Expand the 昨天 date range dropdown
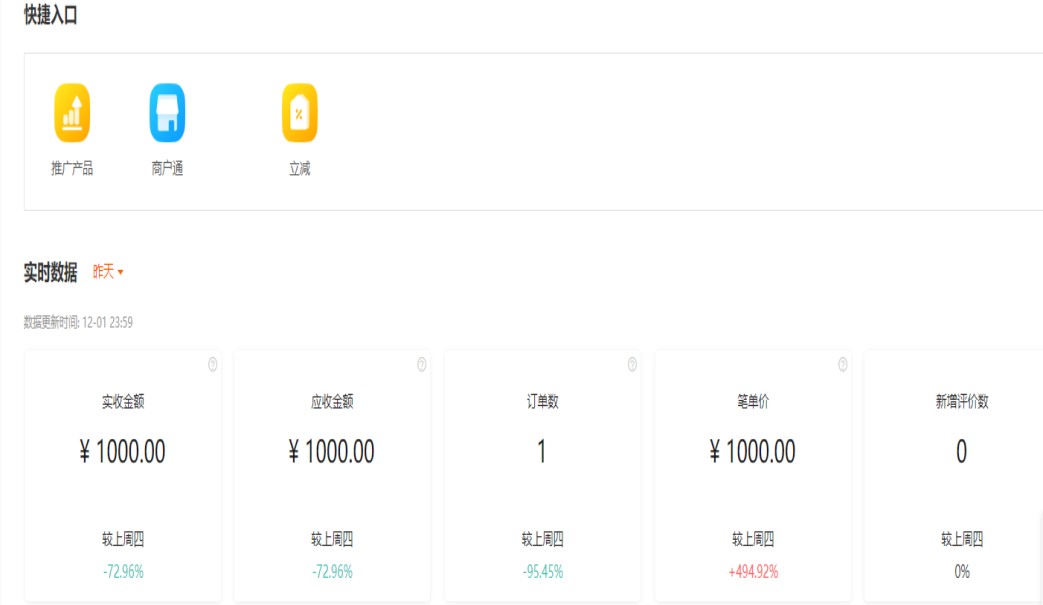The image size is (1043, 605). [108, 272]
